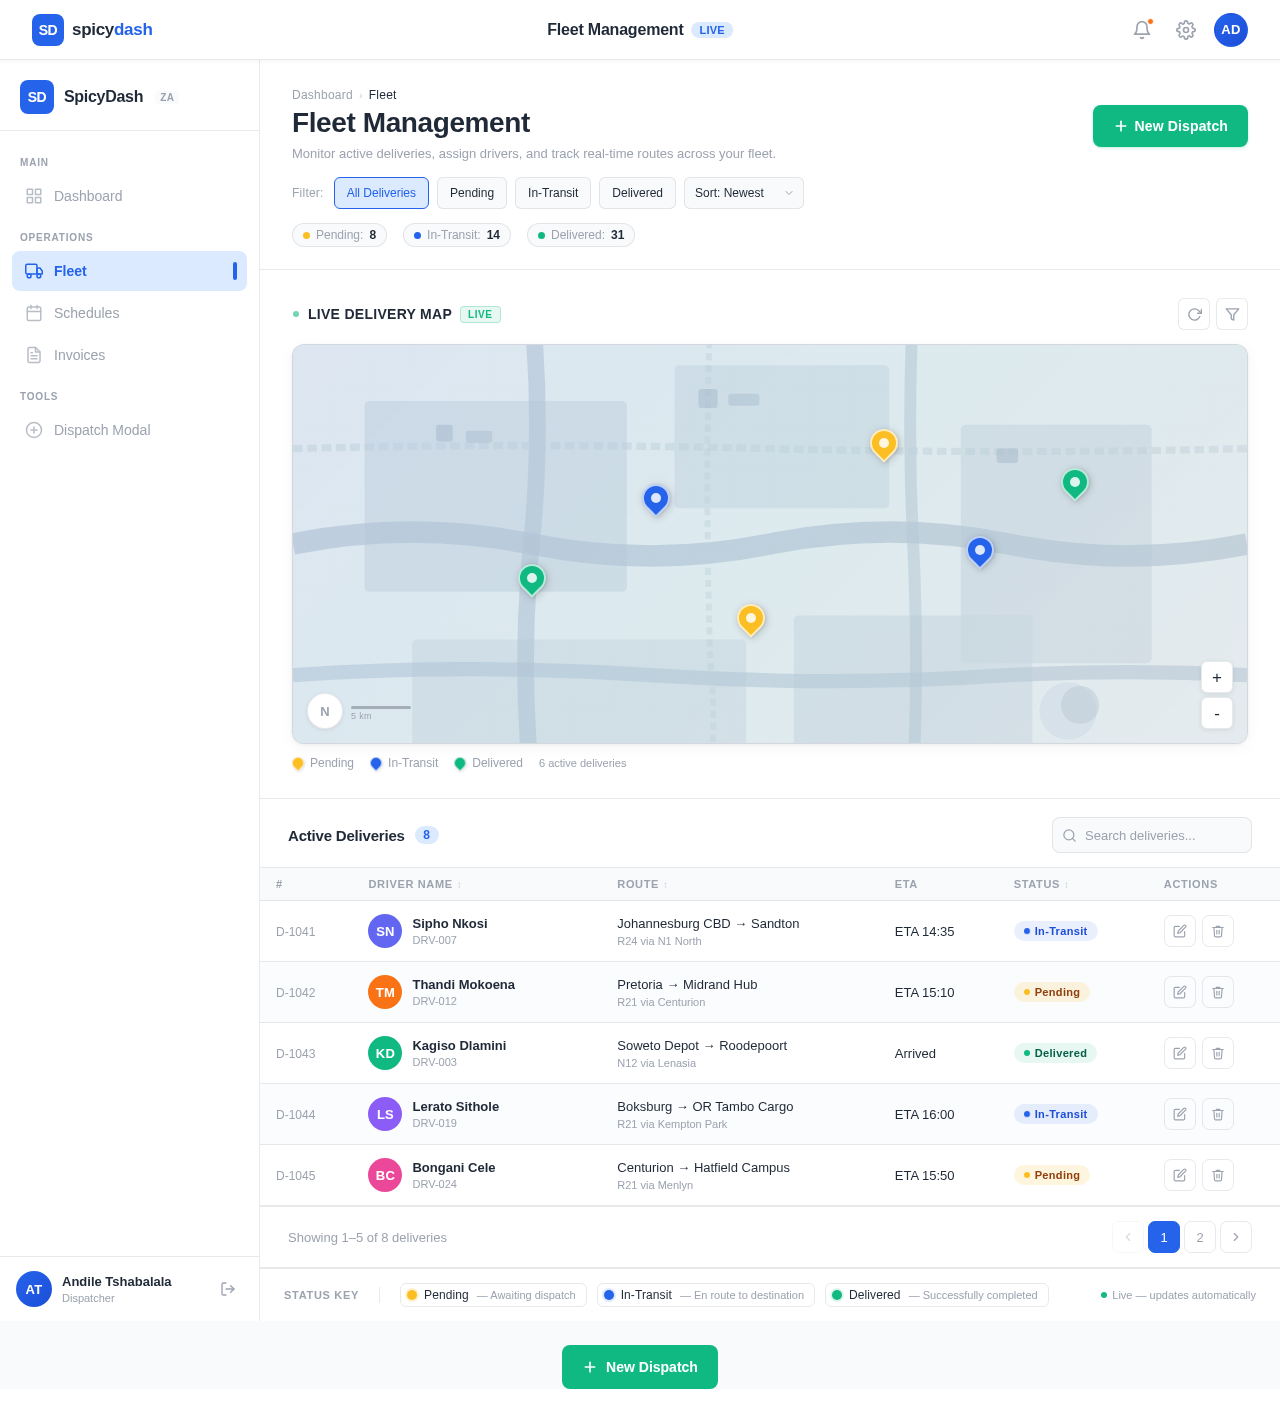This screenshot has height=1413, width=1280.
Task: Filter by In-Transit deliveries
Action: point(553,193)
